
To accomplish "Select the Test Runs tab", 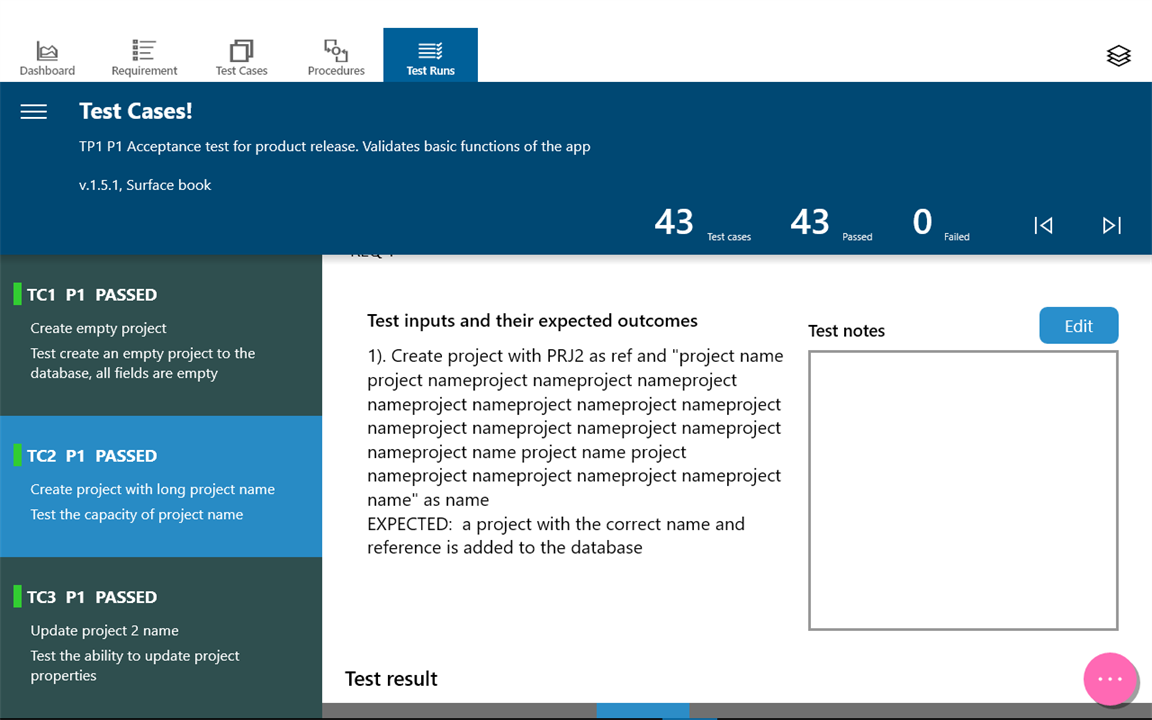I will click(x=431, y=55).
